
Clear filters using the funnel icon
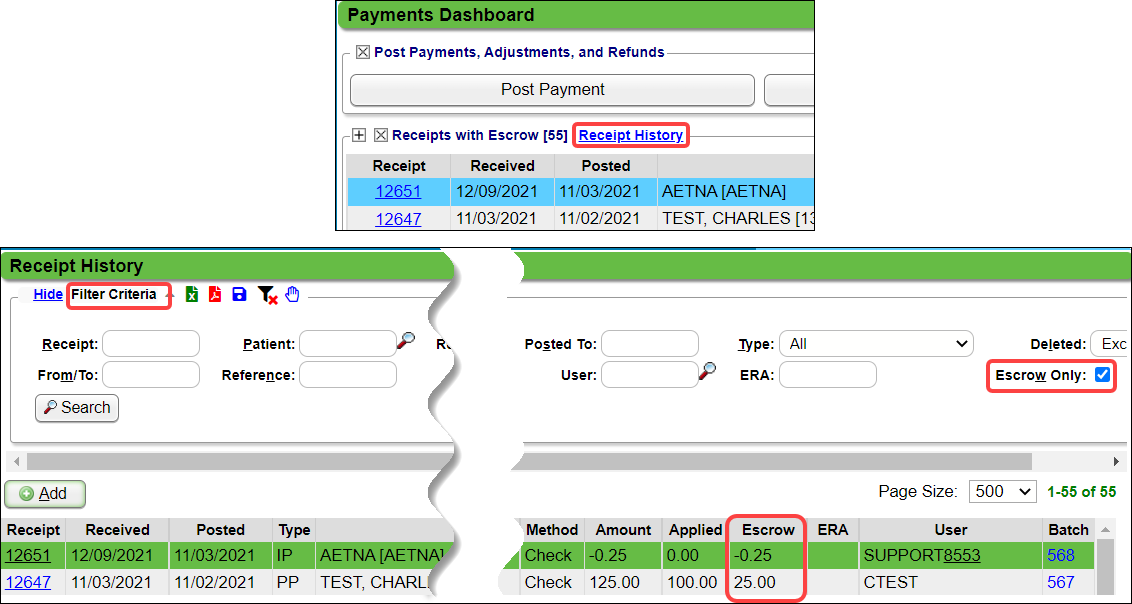pos(266,294)
